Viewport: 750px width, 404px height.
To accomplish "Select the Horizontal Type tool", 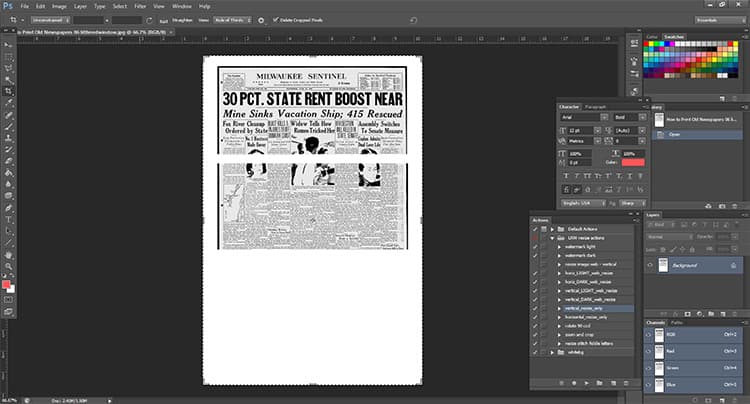I will point(8,219).
